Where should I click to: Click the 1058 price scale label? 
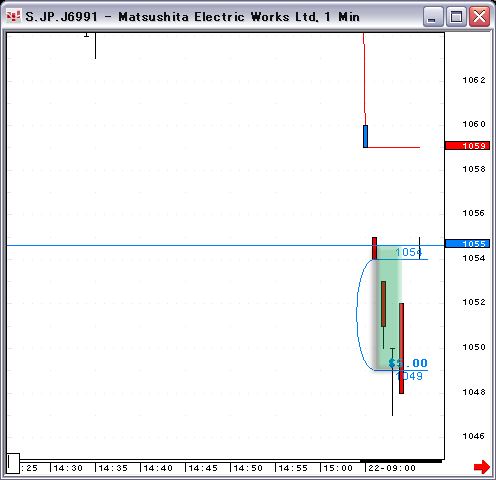474,169
